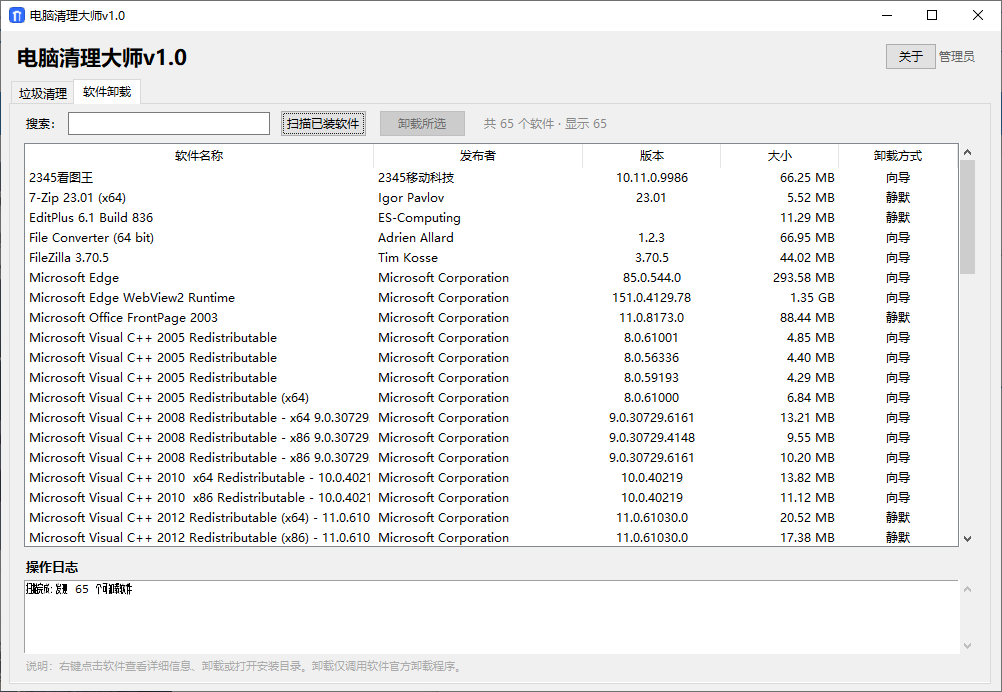The width and height of the screenshot is (1002, 692).
Task: Click the 管理员 label
Action: pyautogui.click(x=957, y=57)
